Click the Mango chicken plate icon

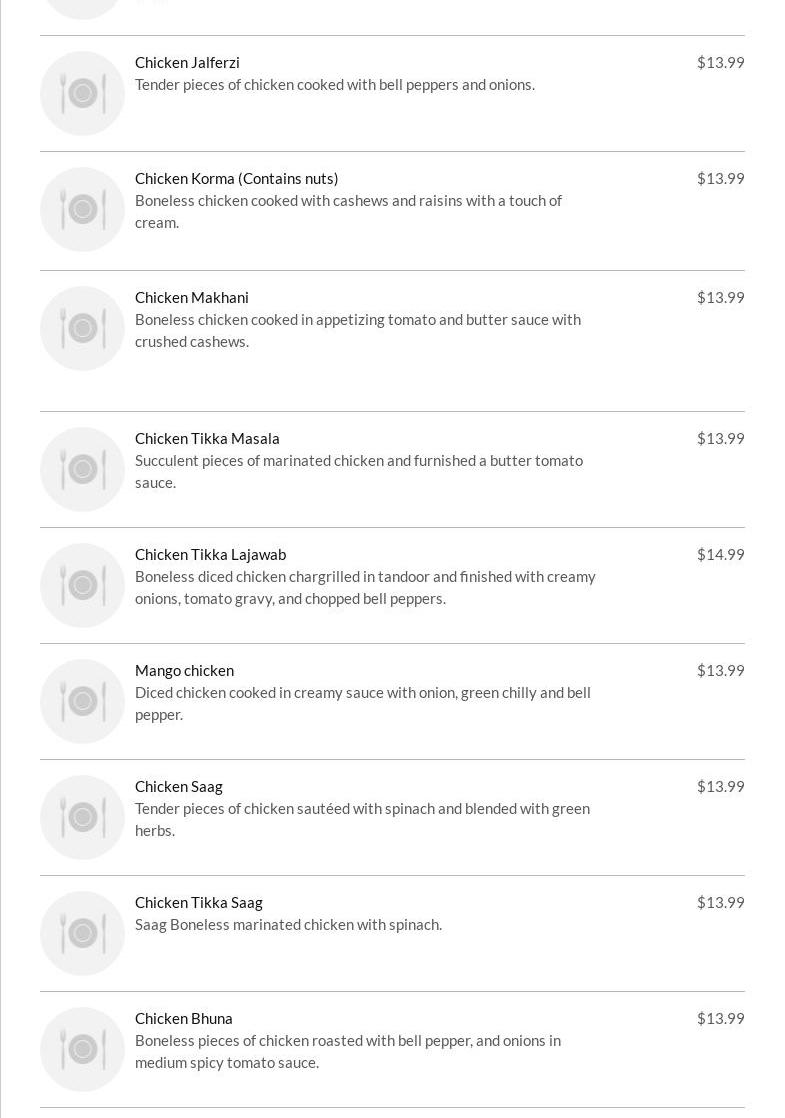[x=82, y=701]
